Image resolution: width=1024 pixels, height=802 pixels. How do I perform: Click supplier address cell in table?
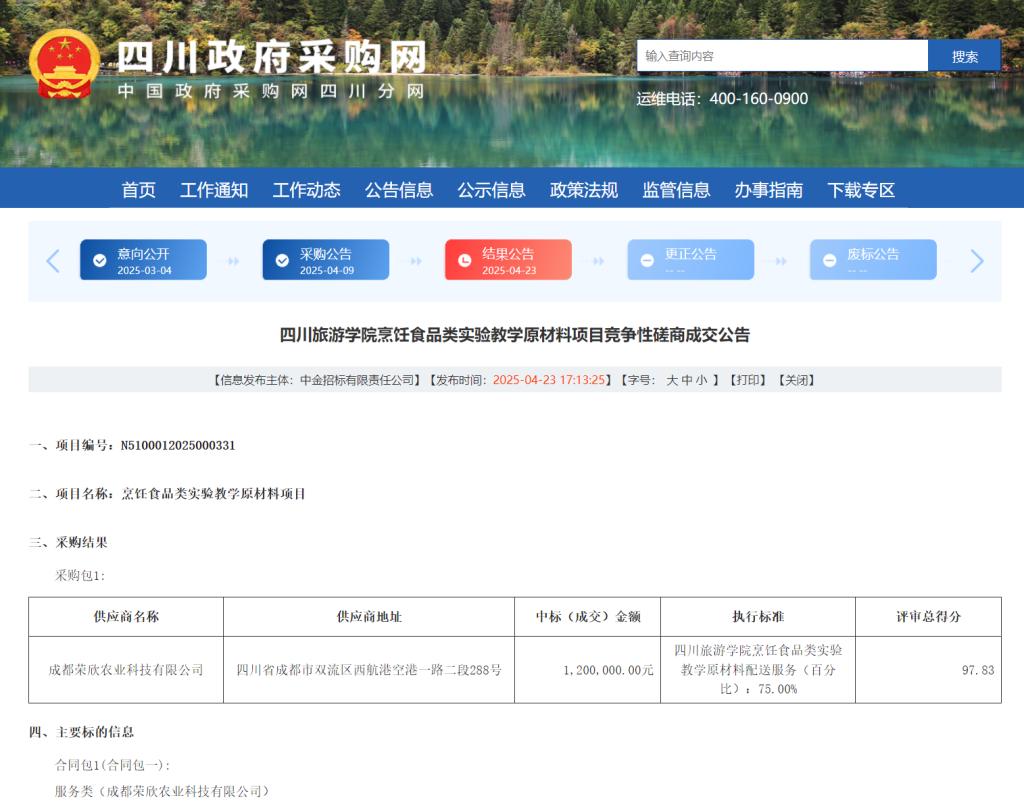[369, 670]
